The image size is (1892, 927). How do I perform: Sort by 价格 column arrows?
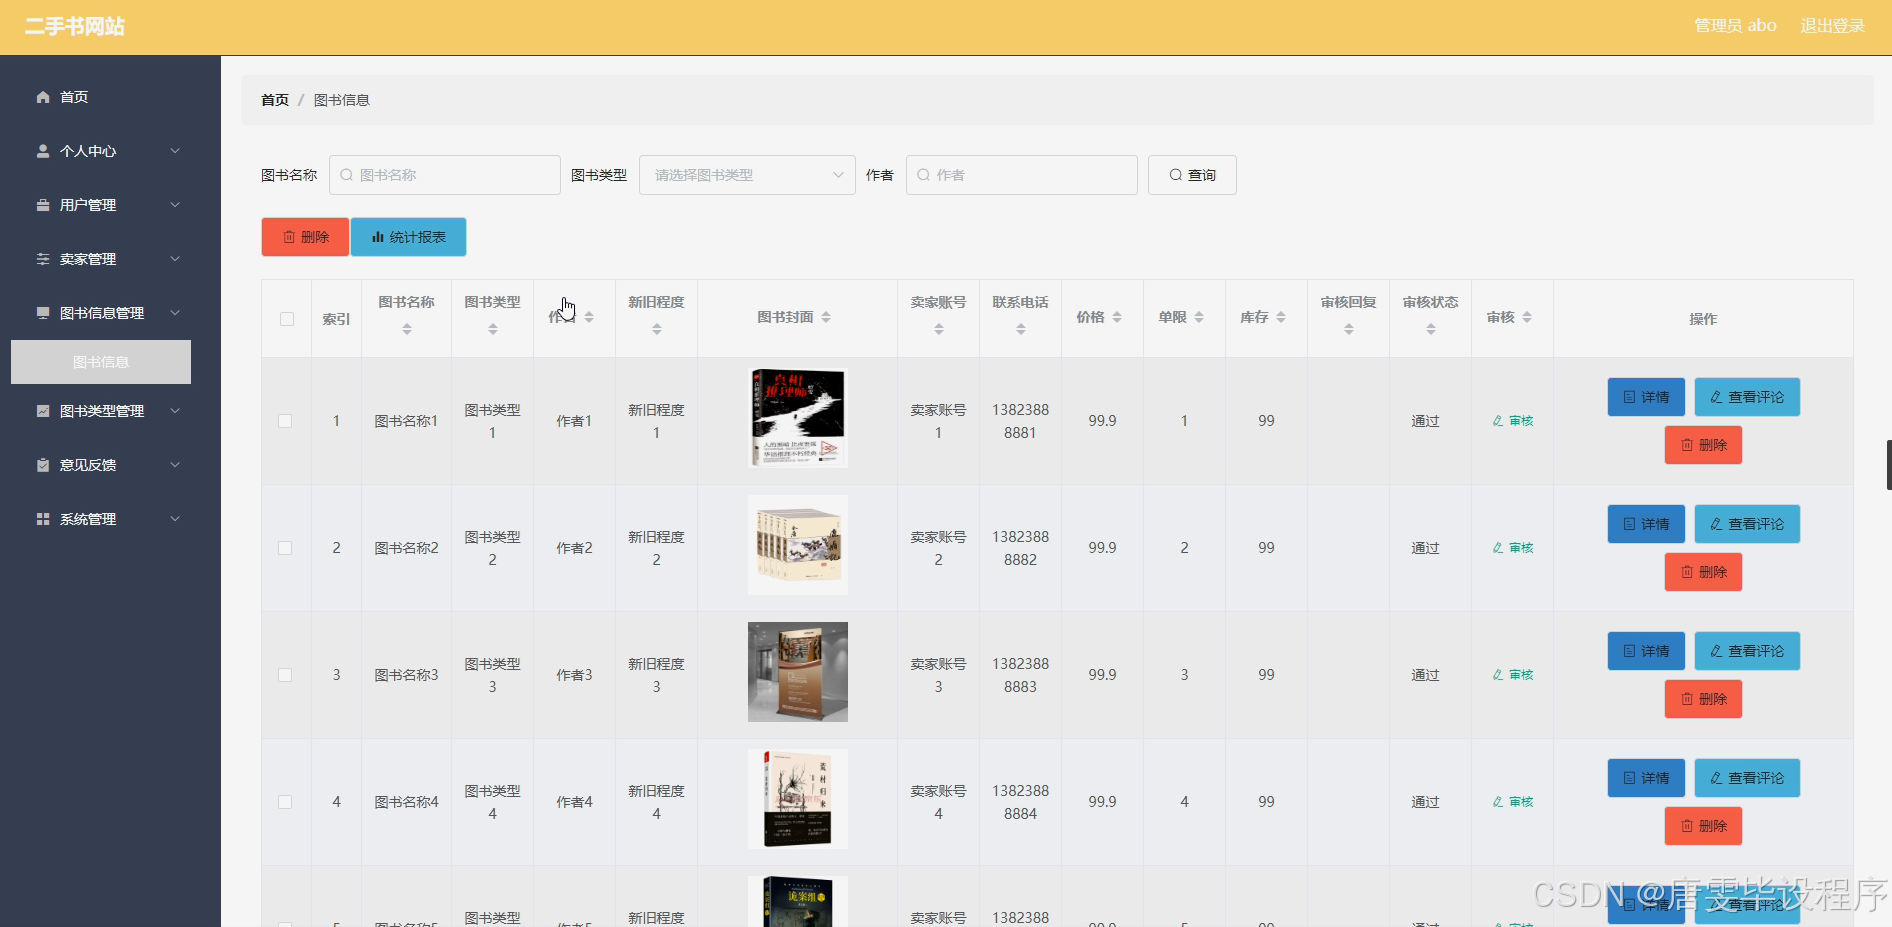click(1117, 317)
